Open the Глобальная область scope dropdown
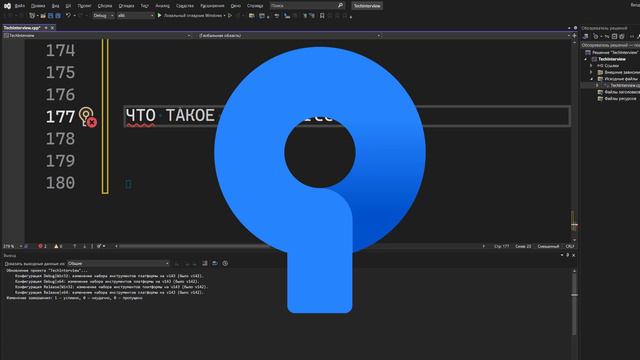 coord(289,36)
